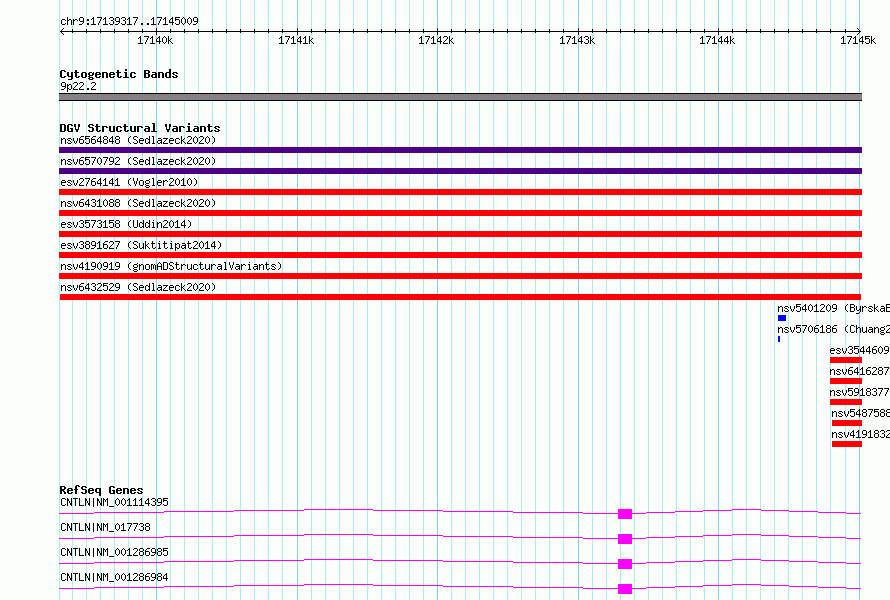Select the exon box of CNTLN NM_001286985
The width and height of the screenshot is (890, 600).
(625, 564)
